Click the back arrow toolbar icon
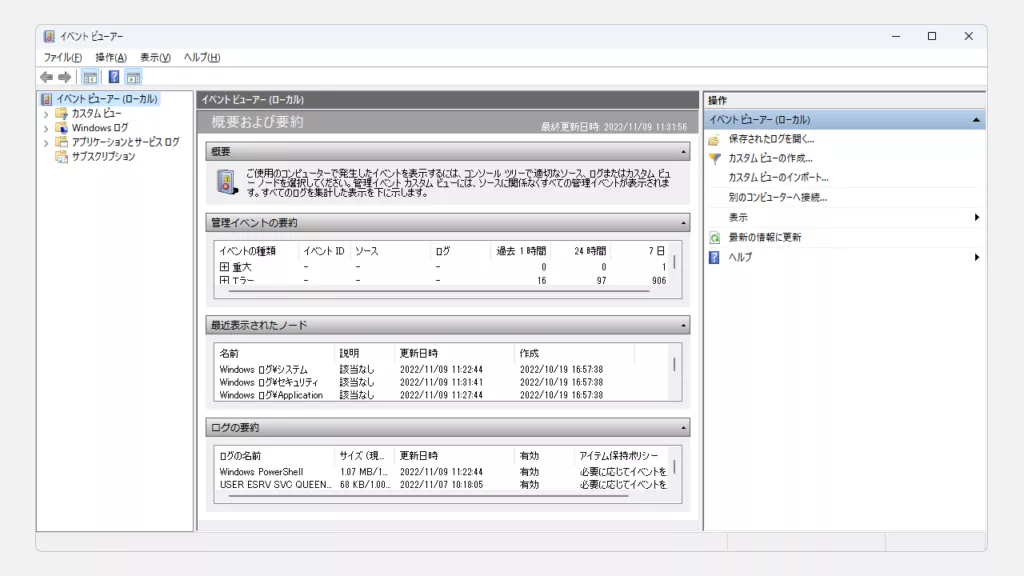The height and width of the screenshot is (576, 1024). pyautogui.click(x=46, y=77)
